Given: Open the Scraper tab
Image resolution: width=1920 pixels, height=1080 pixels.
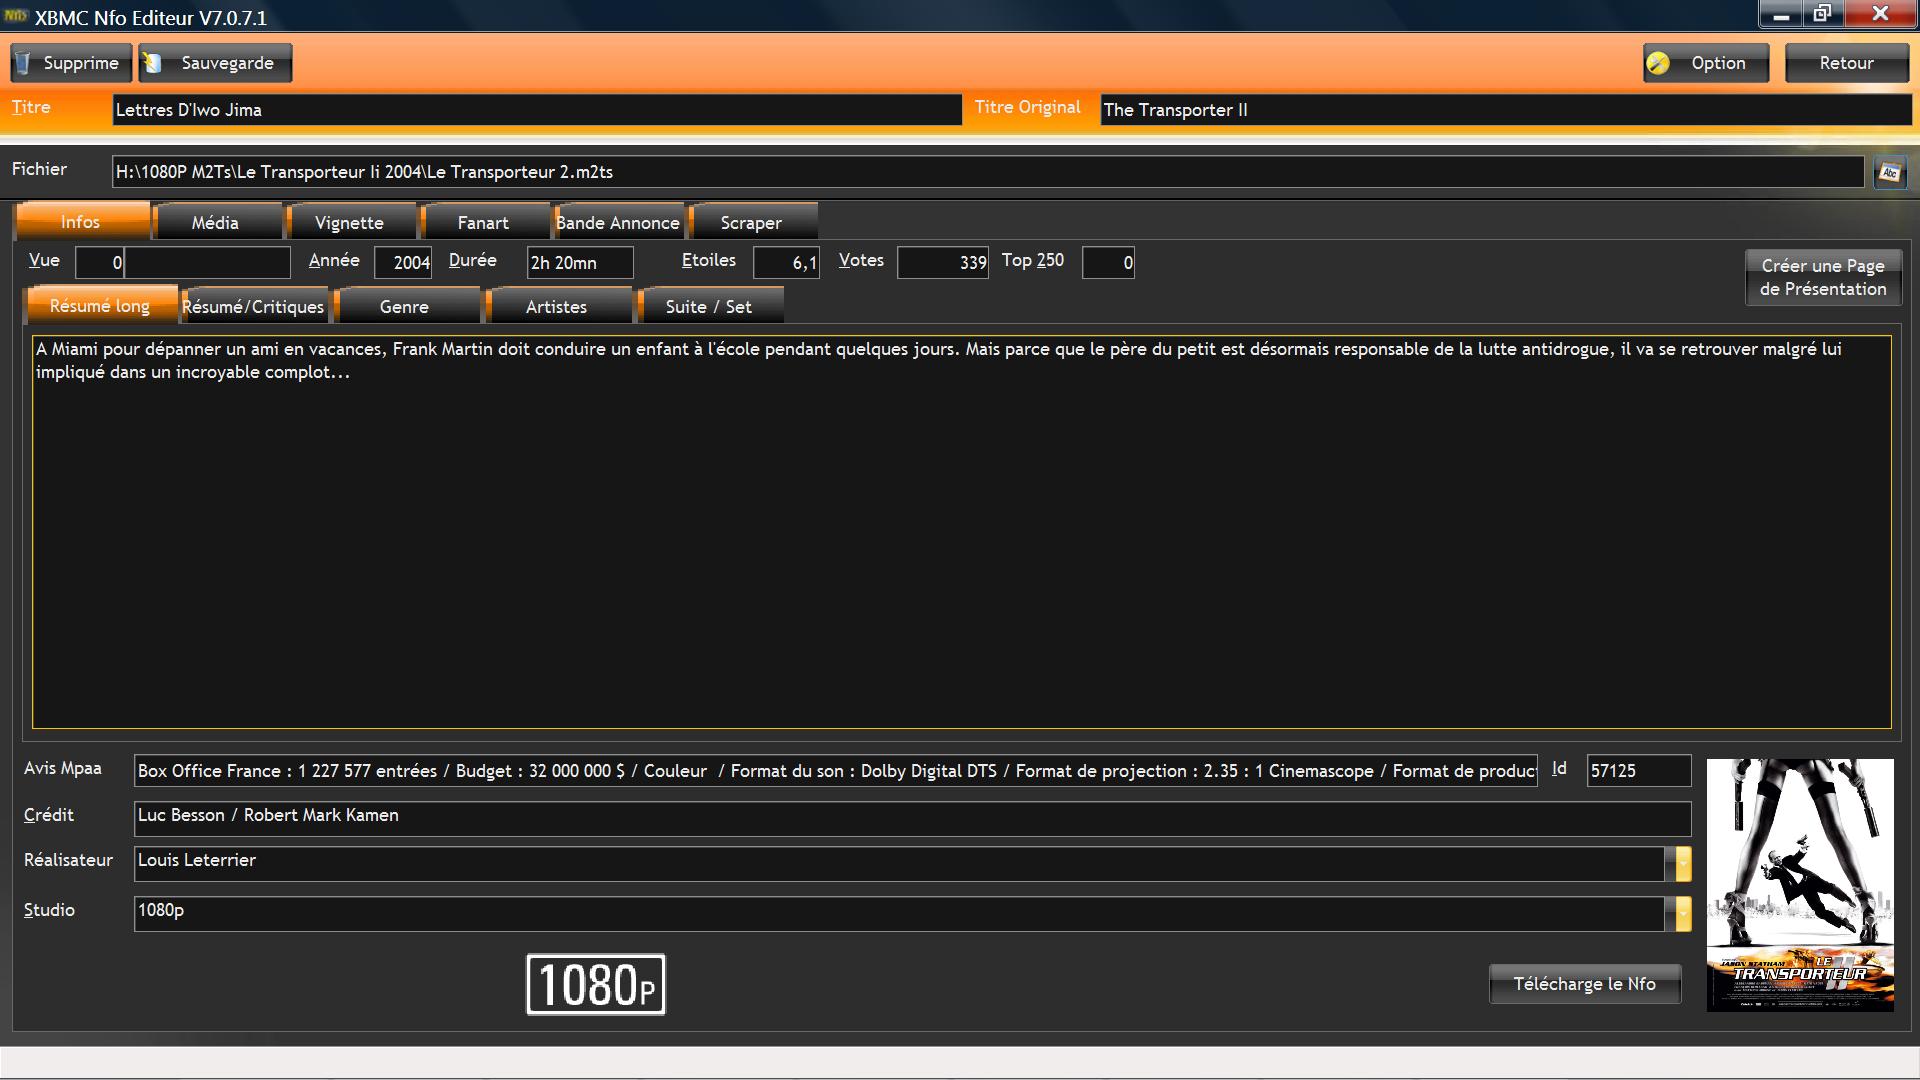Looking at the screenshot, I should click(751, 223).
